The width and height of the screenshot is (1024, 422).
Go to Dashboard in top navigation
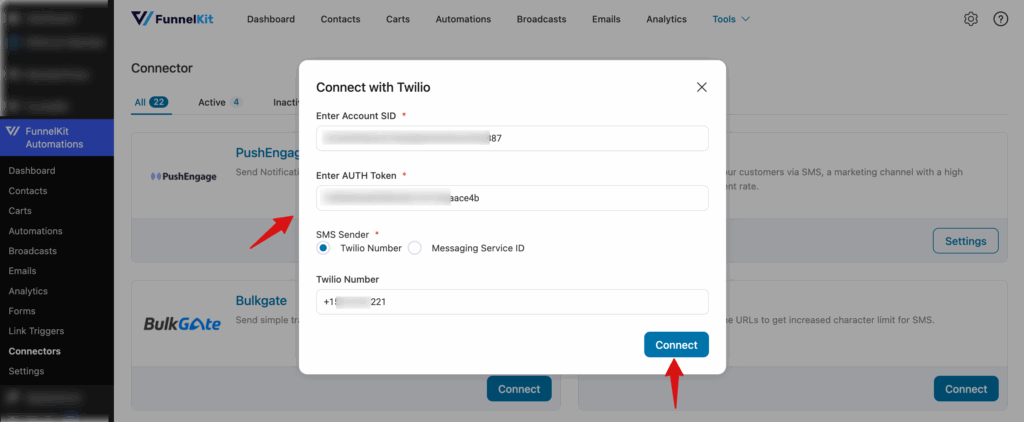[270, 19]
